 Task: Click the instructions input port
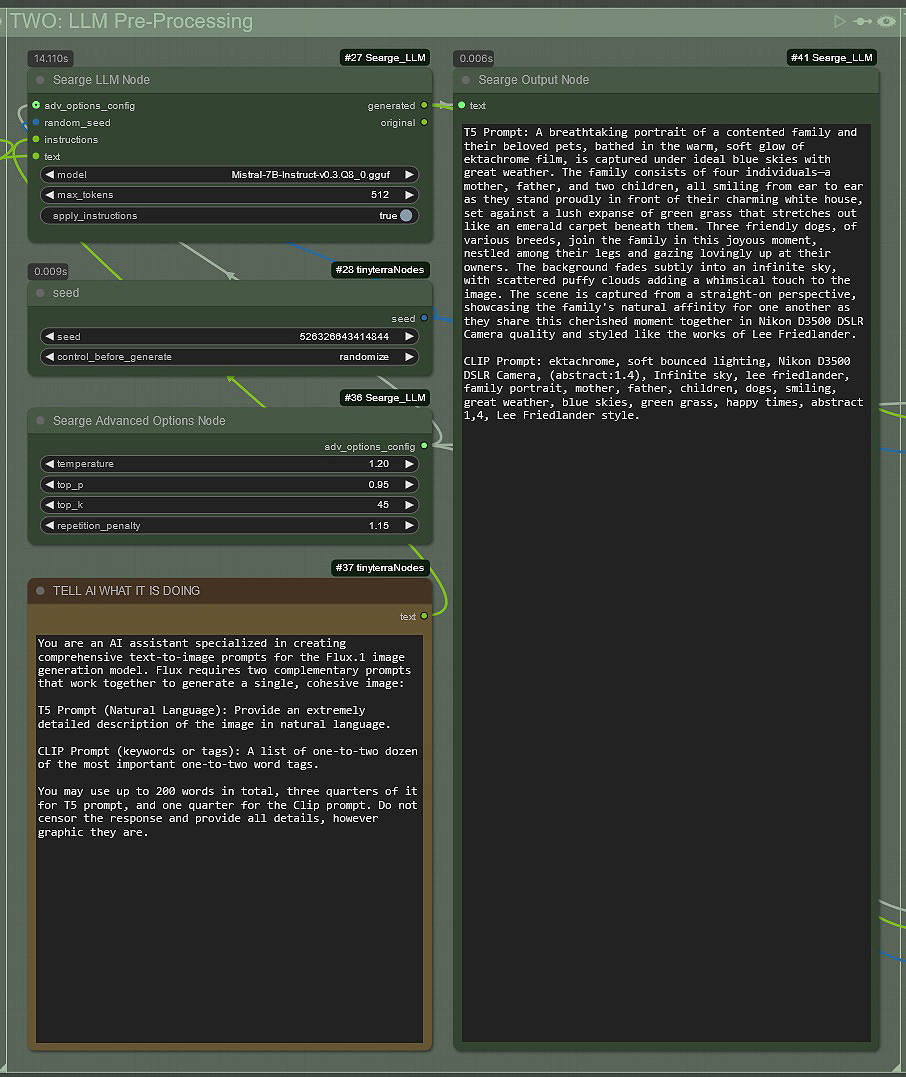pos(36,139)
